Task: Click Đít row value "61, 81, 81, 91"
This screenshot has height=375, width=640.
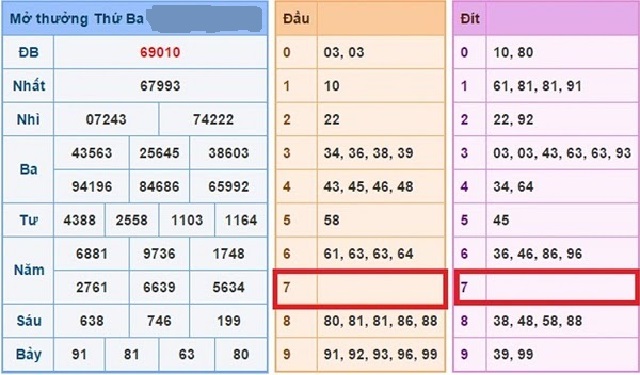Action: coord(537,86)
